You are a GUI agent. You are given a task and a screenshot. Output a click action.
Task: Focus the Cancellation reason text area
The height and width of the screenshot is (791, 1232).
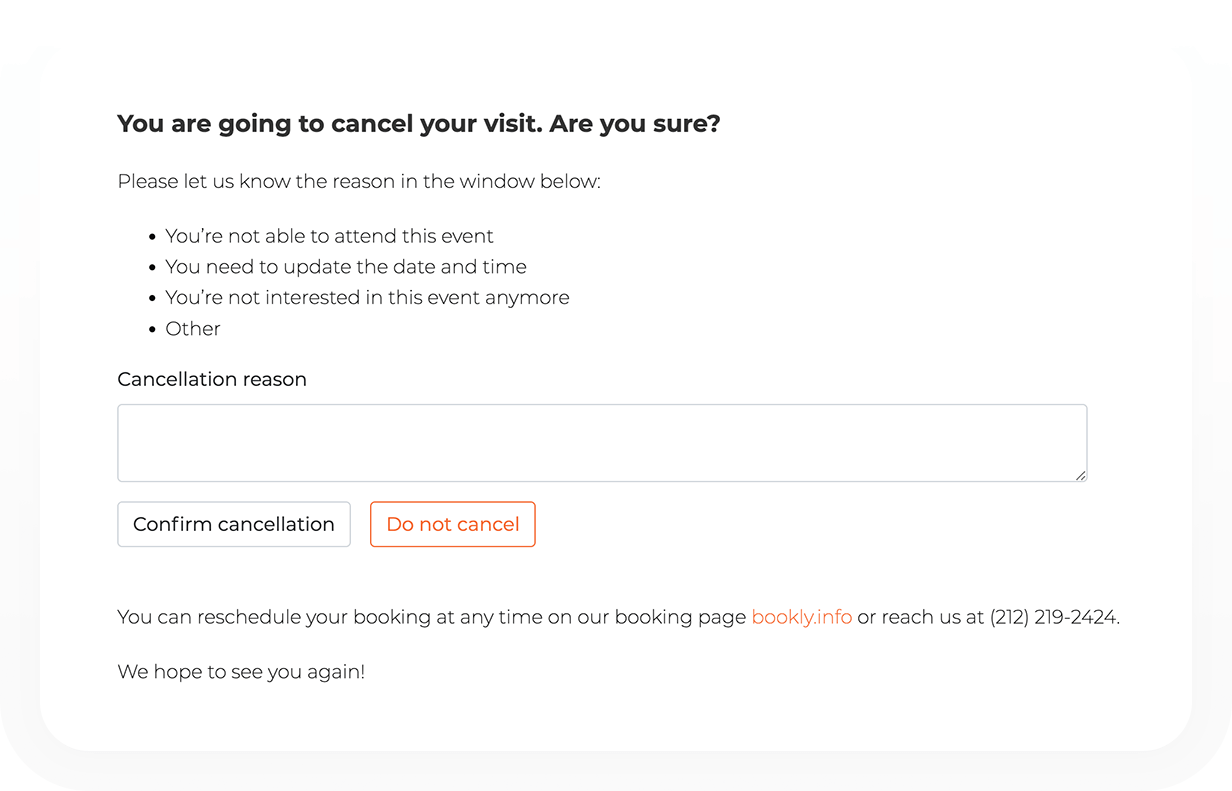coord(602,443)
